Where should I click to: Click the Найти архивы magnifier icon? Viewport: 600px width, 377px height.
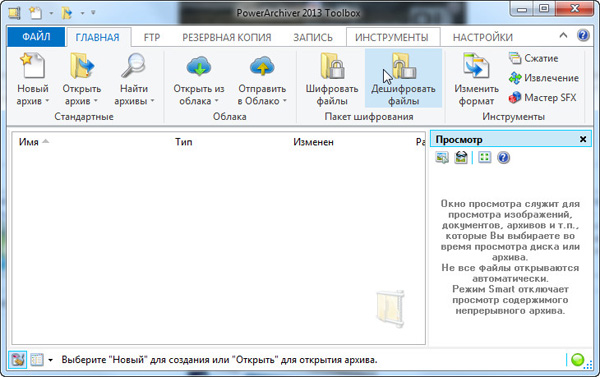[x=133, y=65]
